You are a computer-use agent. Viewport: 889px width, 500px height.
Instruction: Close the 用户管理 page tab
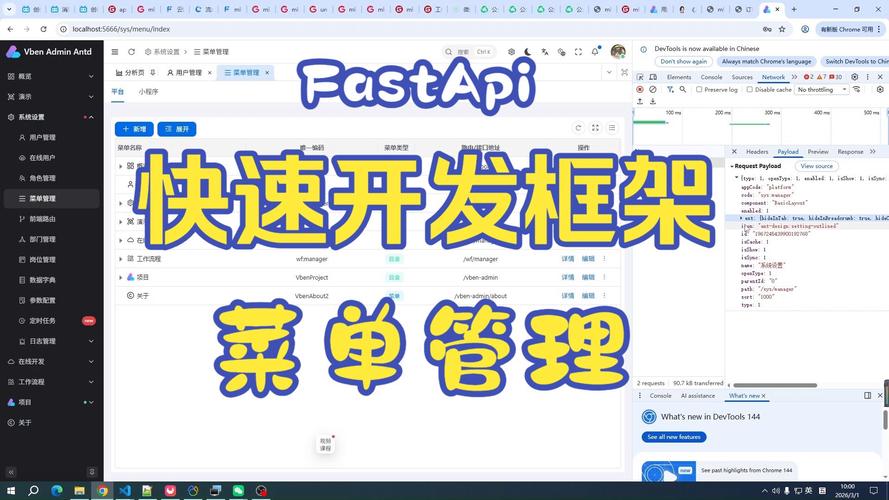click(210, 73)
